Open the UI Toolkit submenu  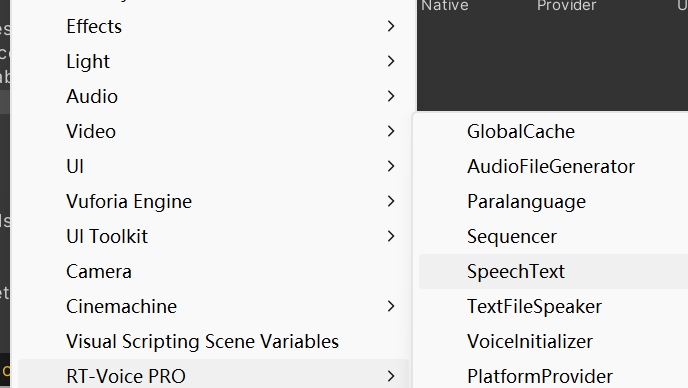click(213, 236)
